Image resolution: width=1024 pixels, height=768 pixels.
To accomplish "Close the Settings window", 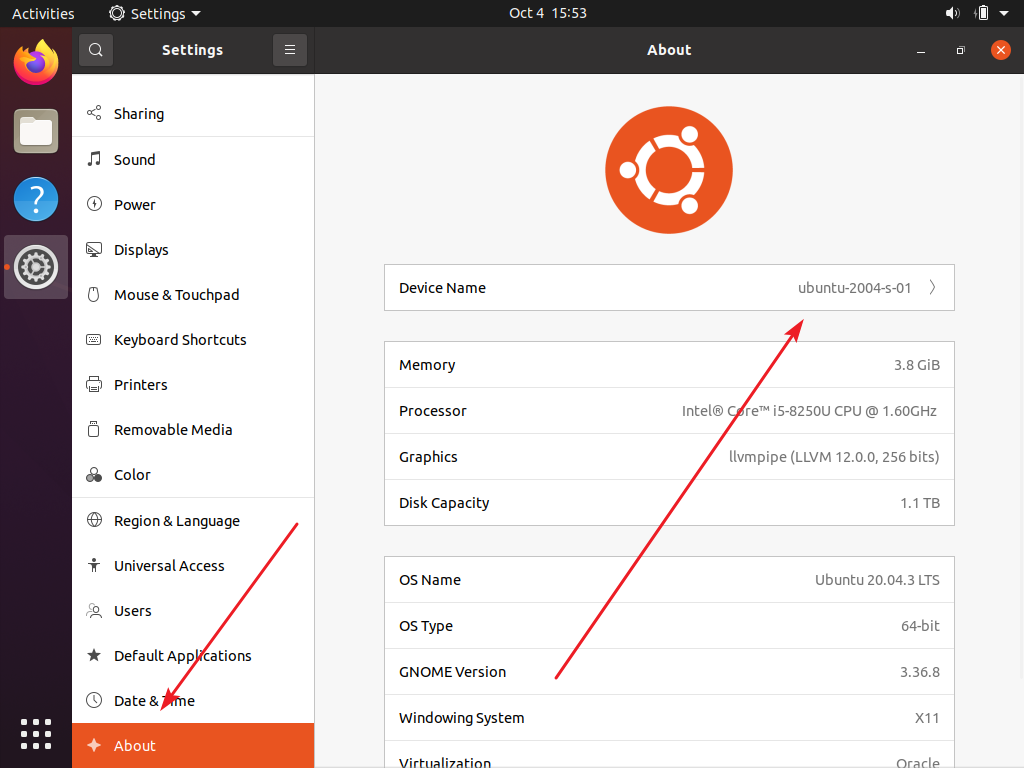I will click(x=1000, y=50).
